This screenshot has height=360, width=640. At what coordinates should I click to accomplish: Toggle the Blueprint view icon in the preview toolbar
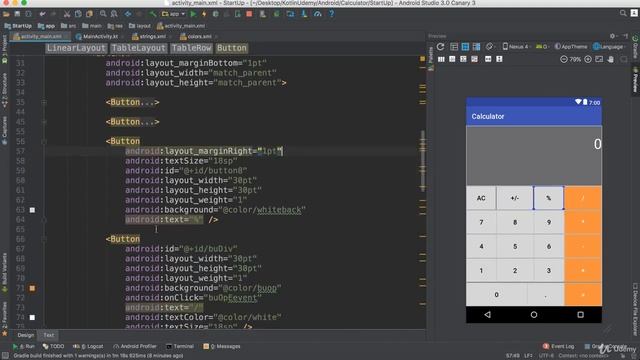tap(465, 47)
